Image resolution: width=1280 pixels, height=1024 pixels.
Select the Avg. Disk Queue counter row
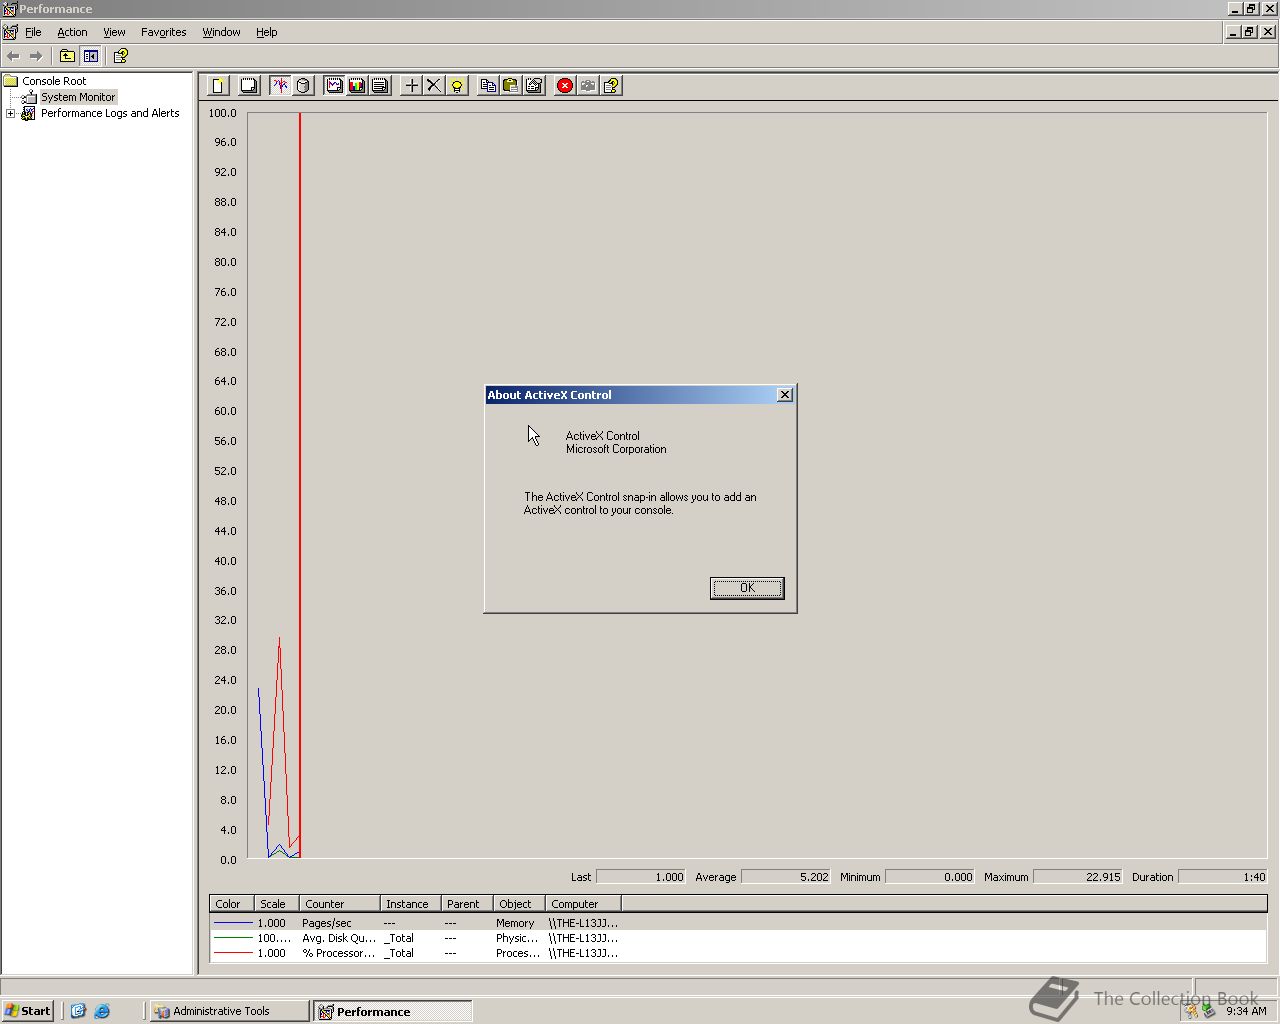(x=738, y=938)
